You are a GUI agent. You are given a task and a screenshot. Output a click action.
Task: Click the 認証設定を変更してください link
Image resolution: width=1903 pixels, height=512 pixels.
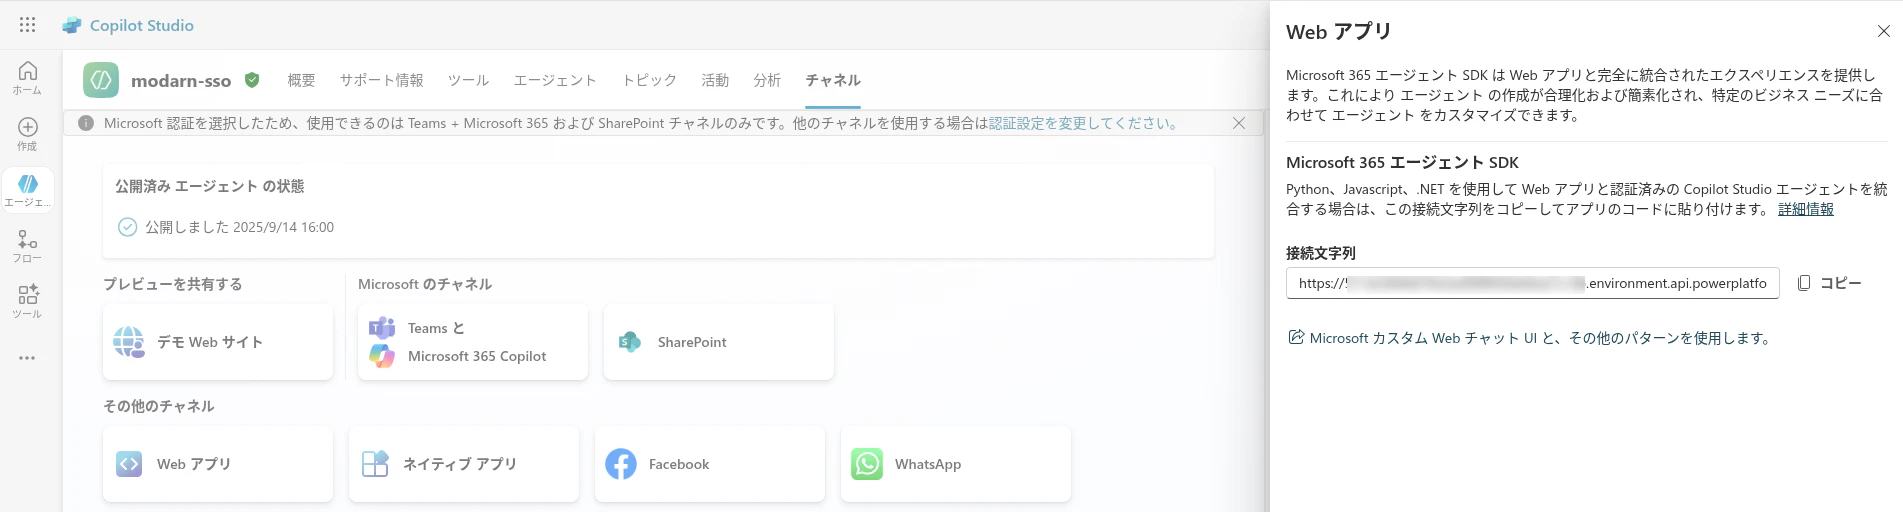click(x=1084, y=123)
